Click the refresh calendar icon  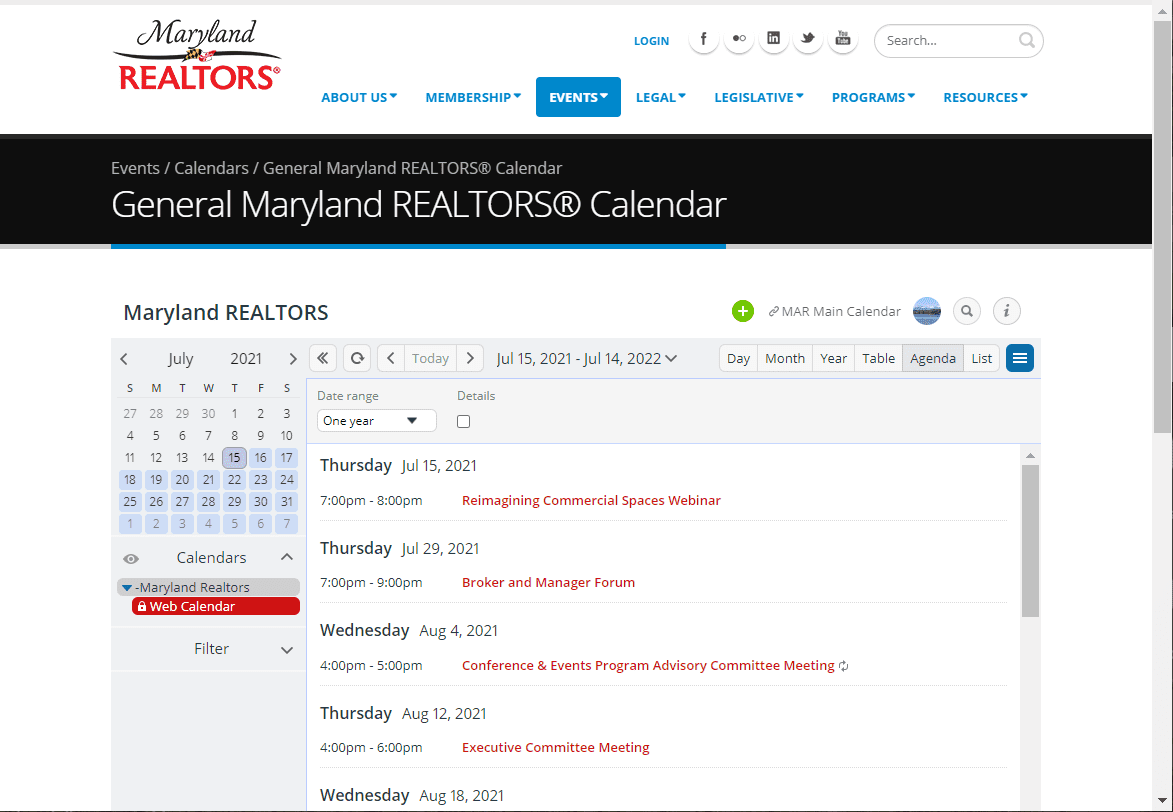pyautogui.click(x=357, y=358)
